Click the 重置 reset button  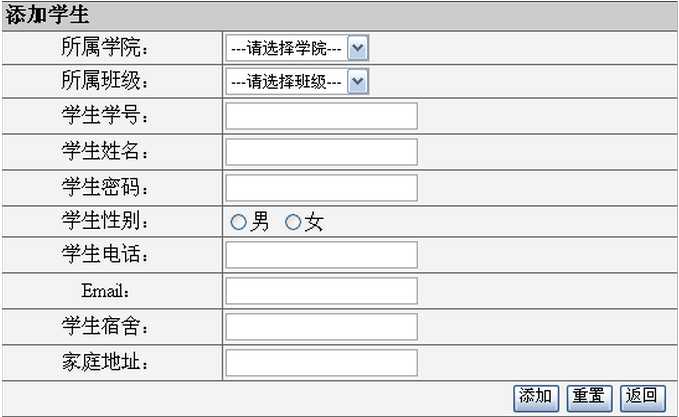(x=589, y=397)
